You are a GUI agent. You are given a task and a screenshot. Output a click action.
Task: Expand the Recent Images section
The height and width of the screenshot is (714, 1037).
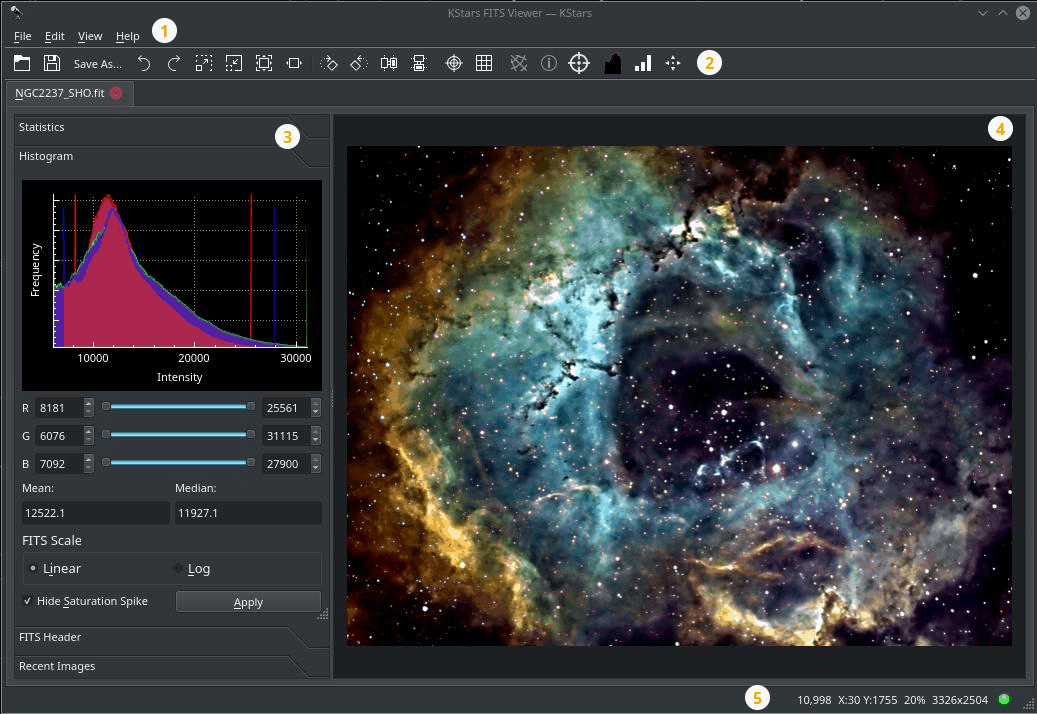coord(57,666)
